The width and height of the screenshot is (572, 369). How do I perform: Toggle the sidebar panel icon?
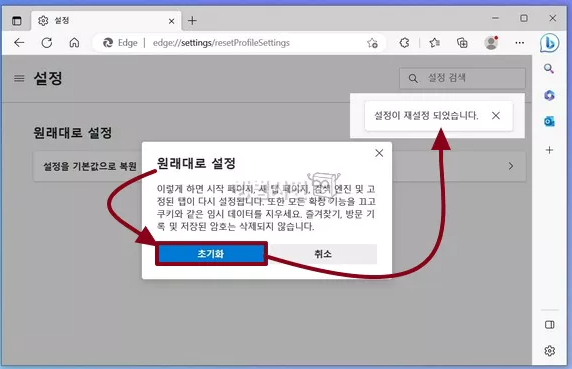(549, 325)
